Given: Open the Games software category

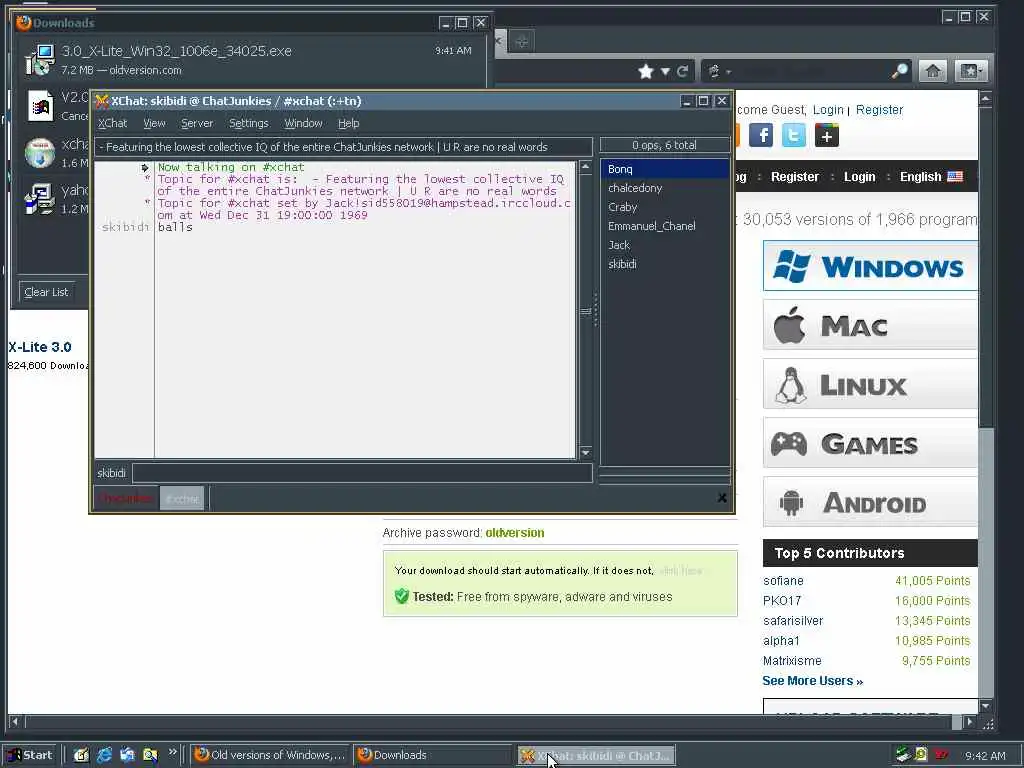Looking at the screenshot, I should (870, 443).
